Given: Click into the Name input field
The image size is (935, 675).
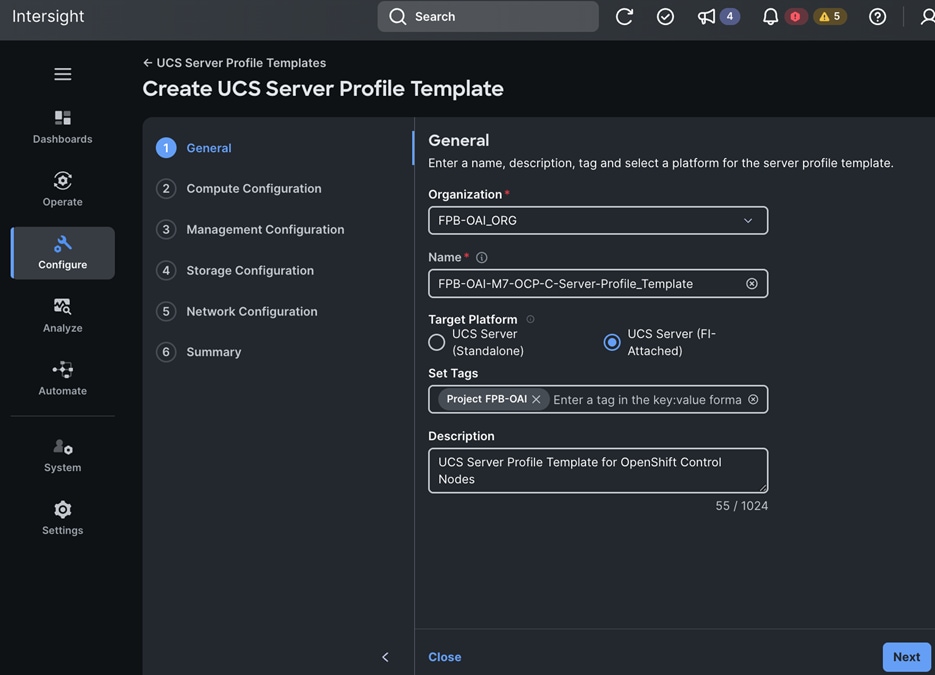Looking at the screenshot, I should tap(597, 284).
